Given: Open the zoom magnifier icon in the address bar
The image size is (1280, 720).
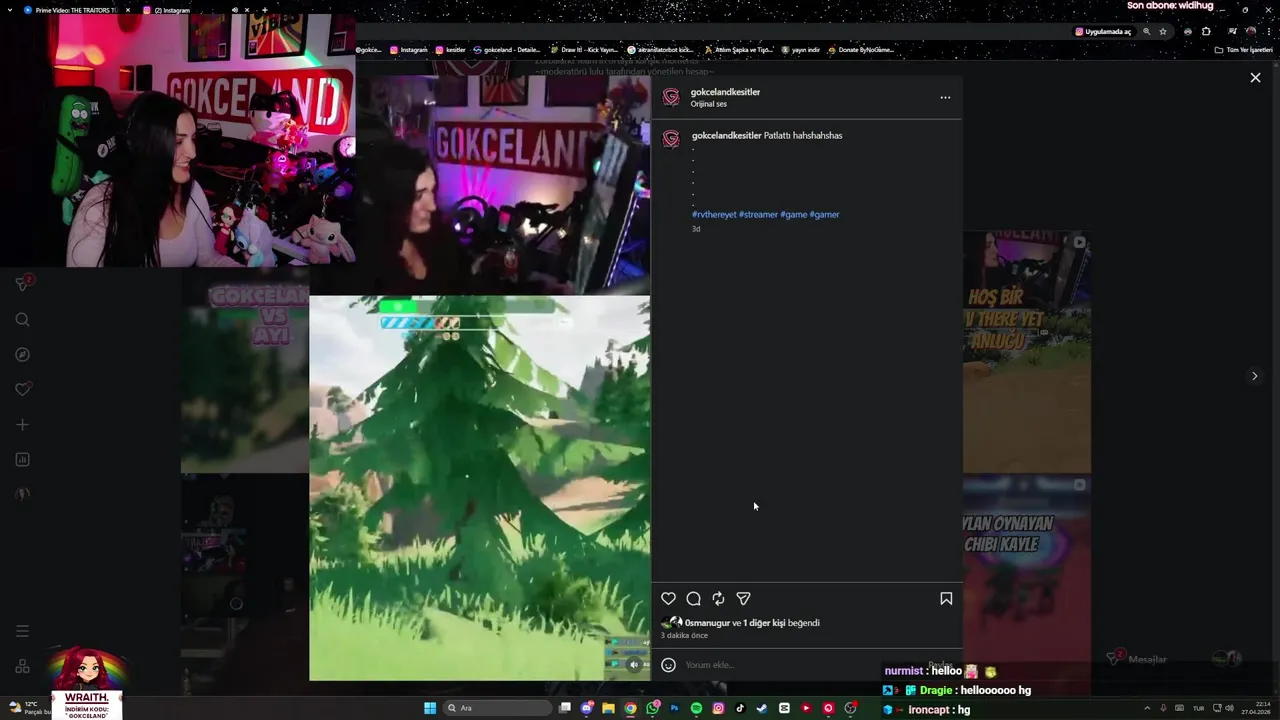Looking at the screenshot, I should 1146,31.
